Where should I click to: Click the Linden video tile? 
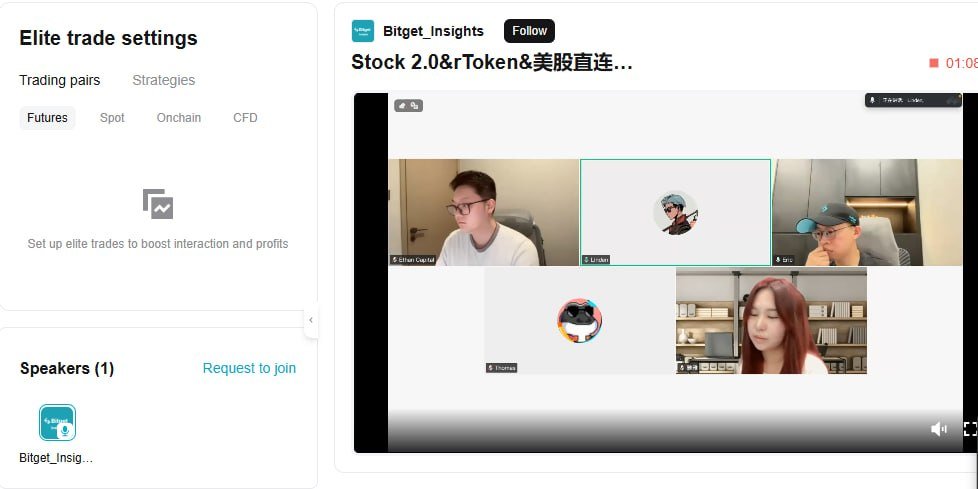[675, 212]
